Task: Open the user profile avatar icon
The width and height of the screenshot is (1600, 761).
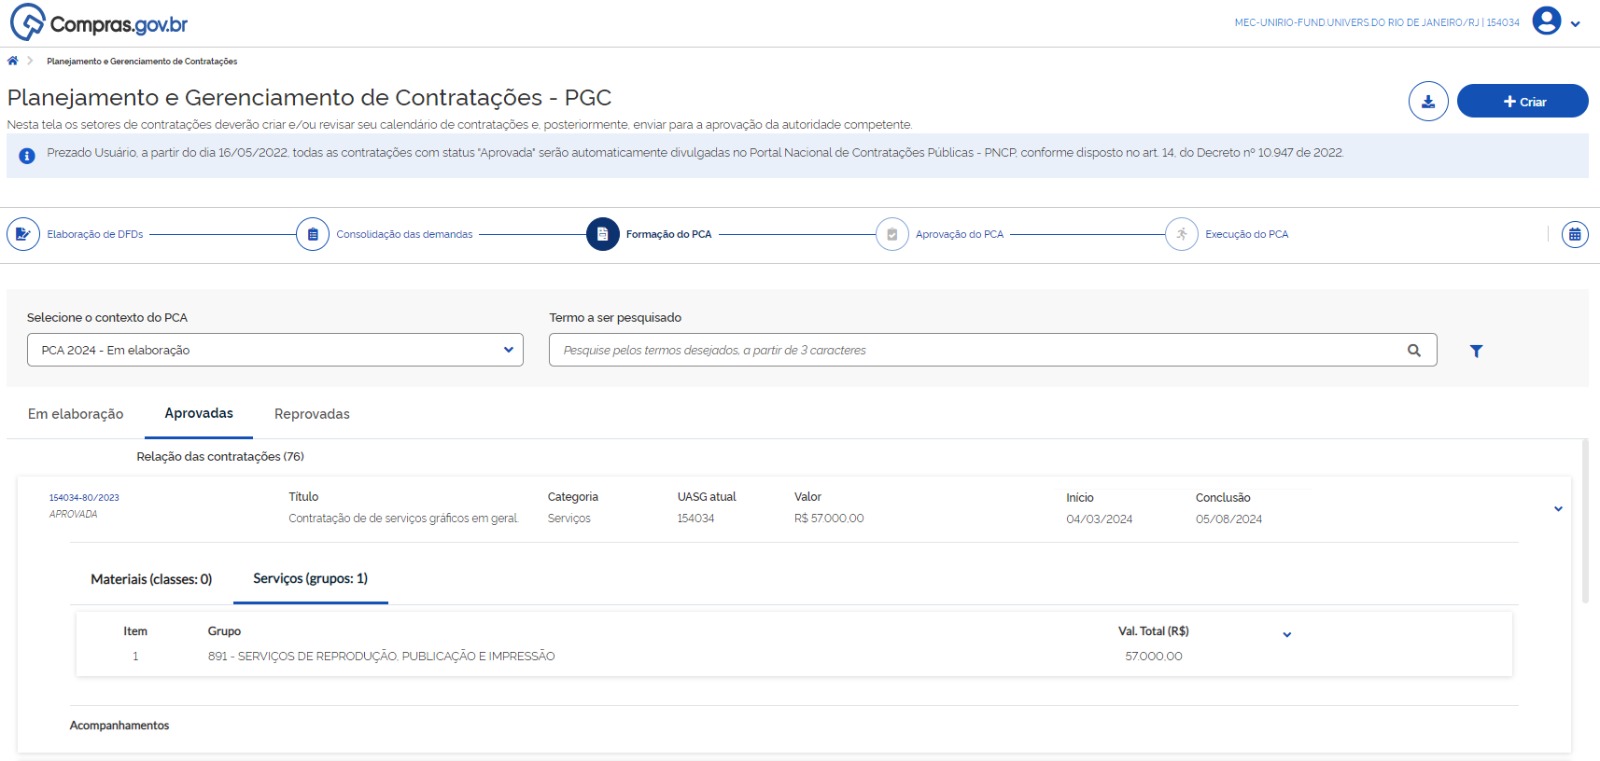Action: (1546, 21)
